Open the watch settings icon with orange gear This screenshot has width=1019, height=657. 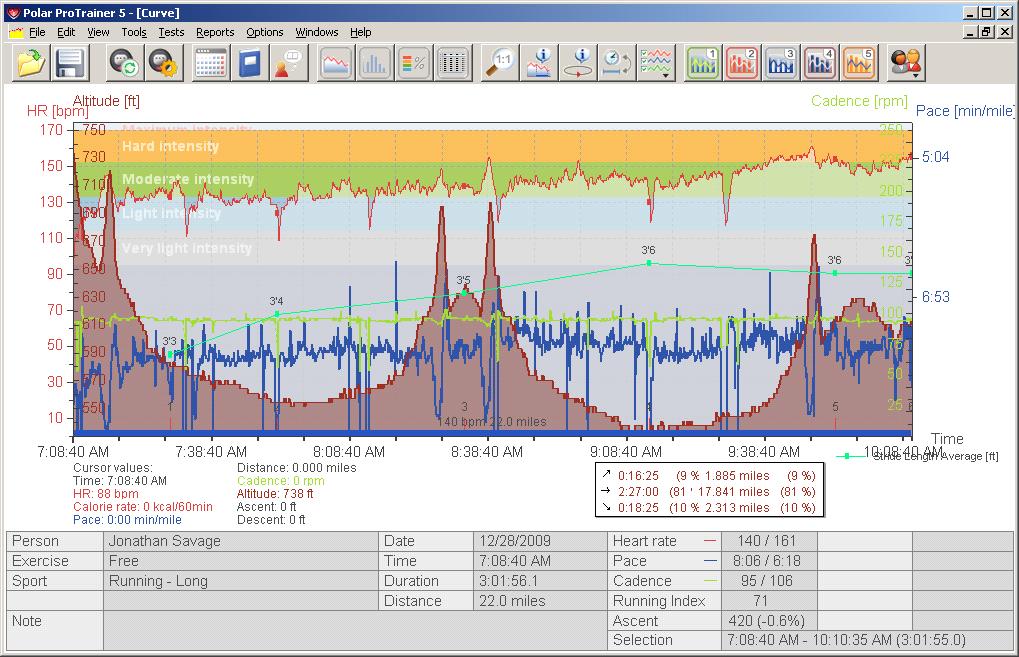pos(162,63)
